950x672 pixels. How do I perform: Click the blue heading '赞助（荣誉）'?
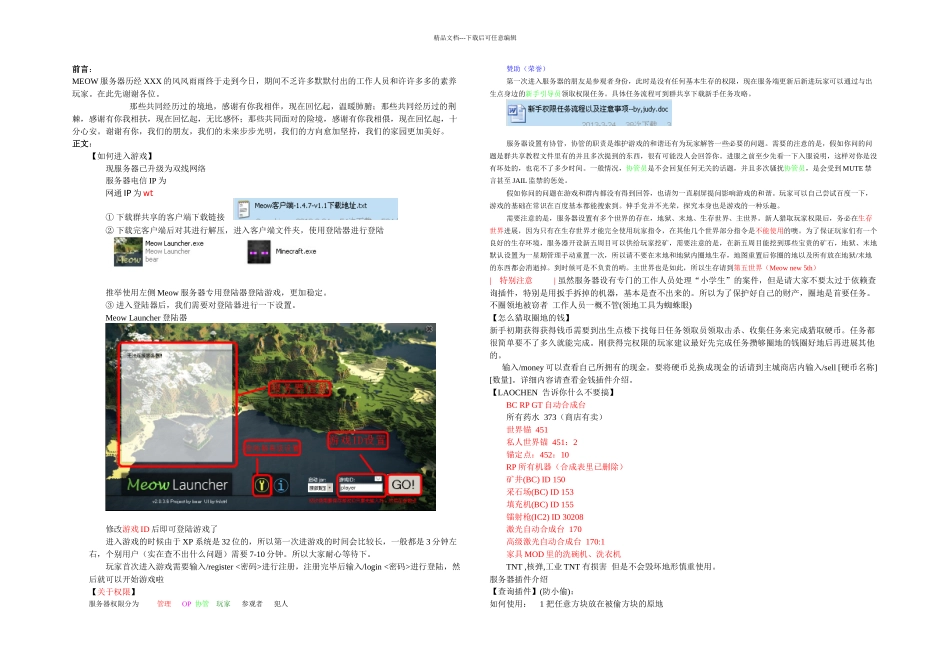coord(526,68)
